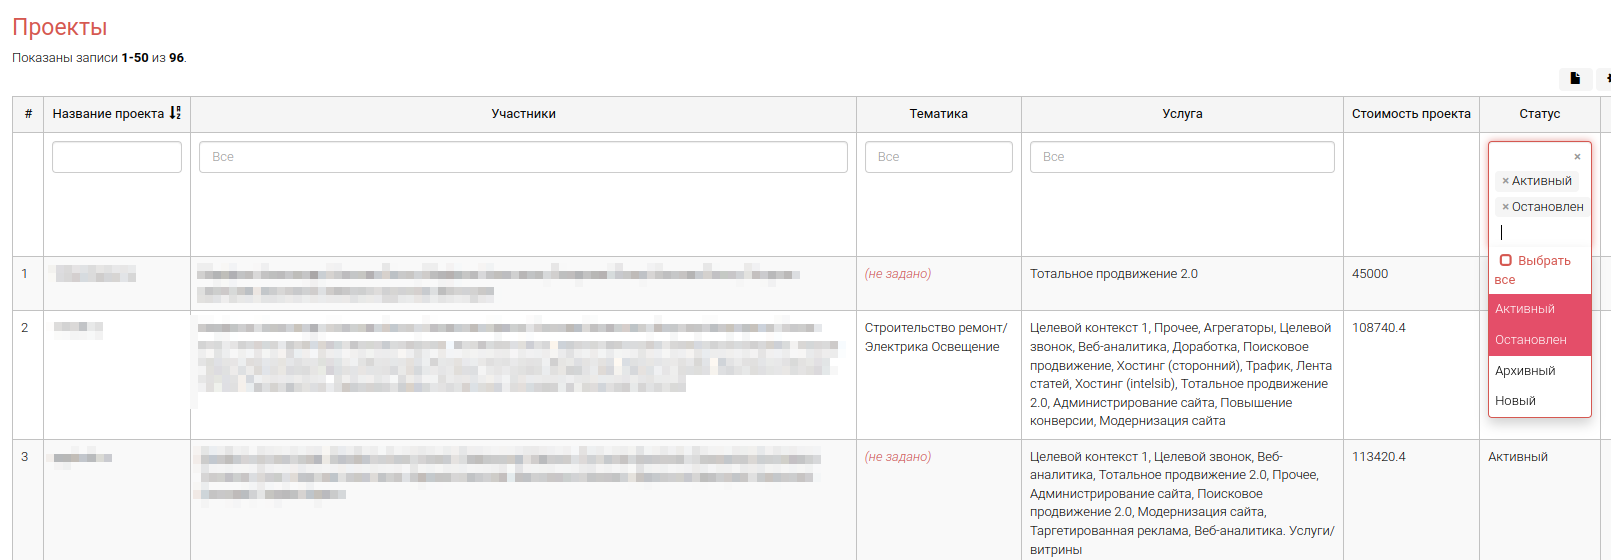The width and height of the screenshot is (1611, 560).
Task: Tick the Выбрать все checkbox
Action: point(1505,261)
